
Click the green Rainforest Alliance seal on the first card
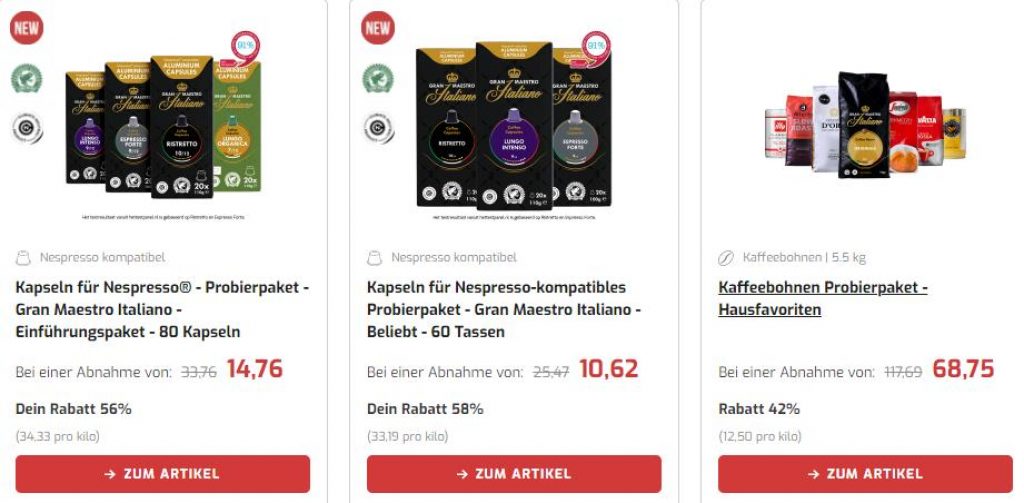(26, 78)
